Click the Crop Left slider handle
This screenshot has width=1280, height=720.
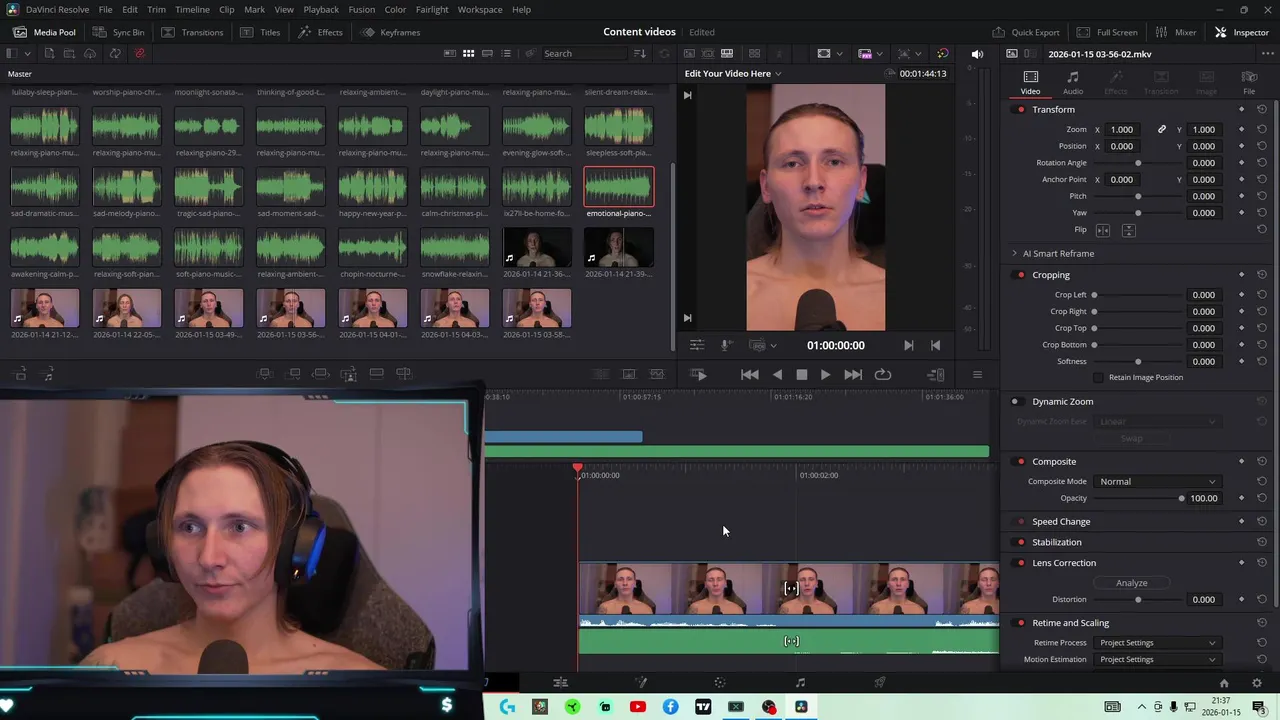1094,295
